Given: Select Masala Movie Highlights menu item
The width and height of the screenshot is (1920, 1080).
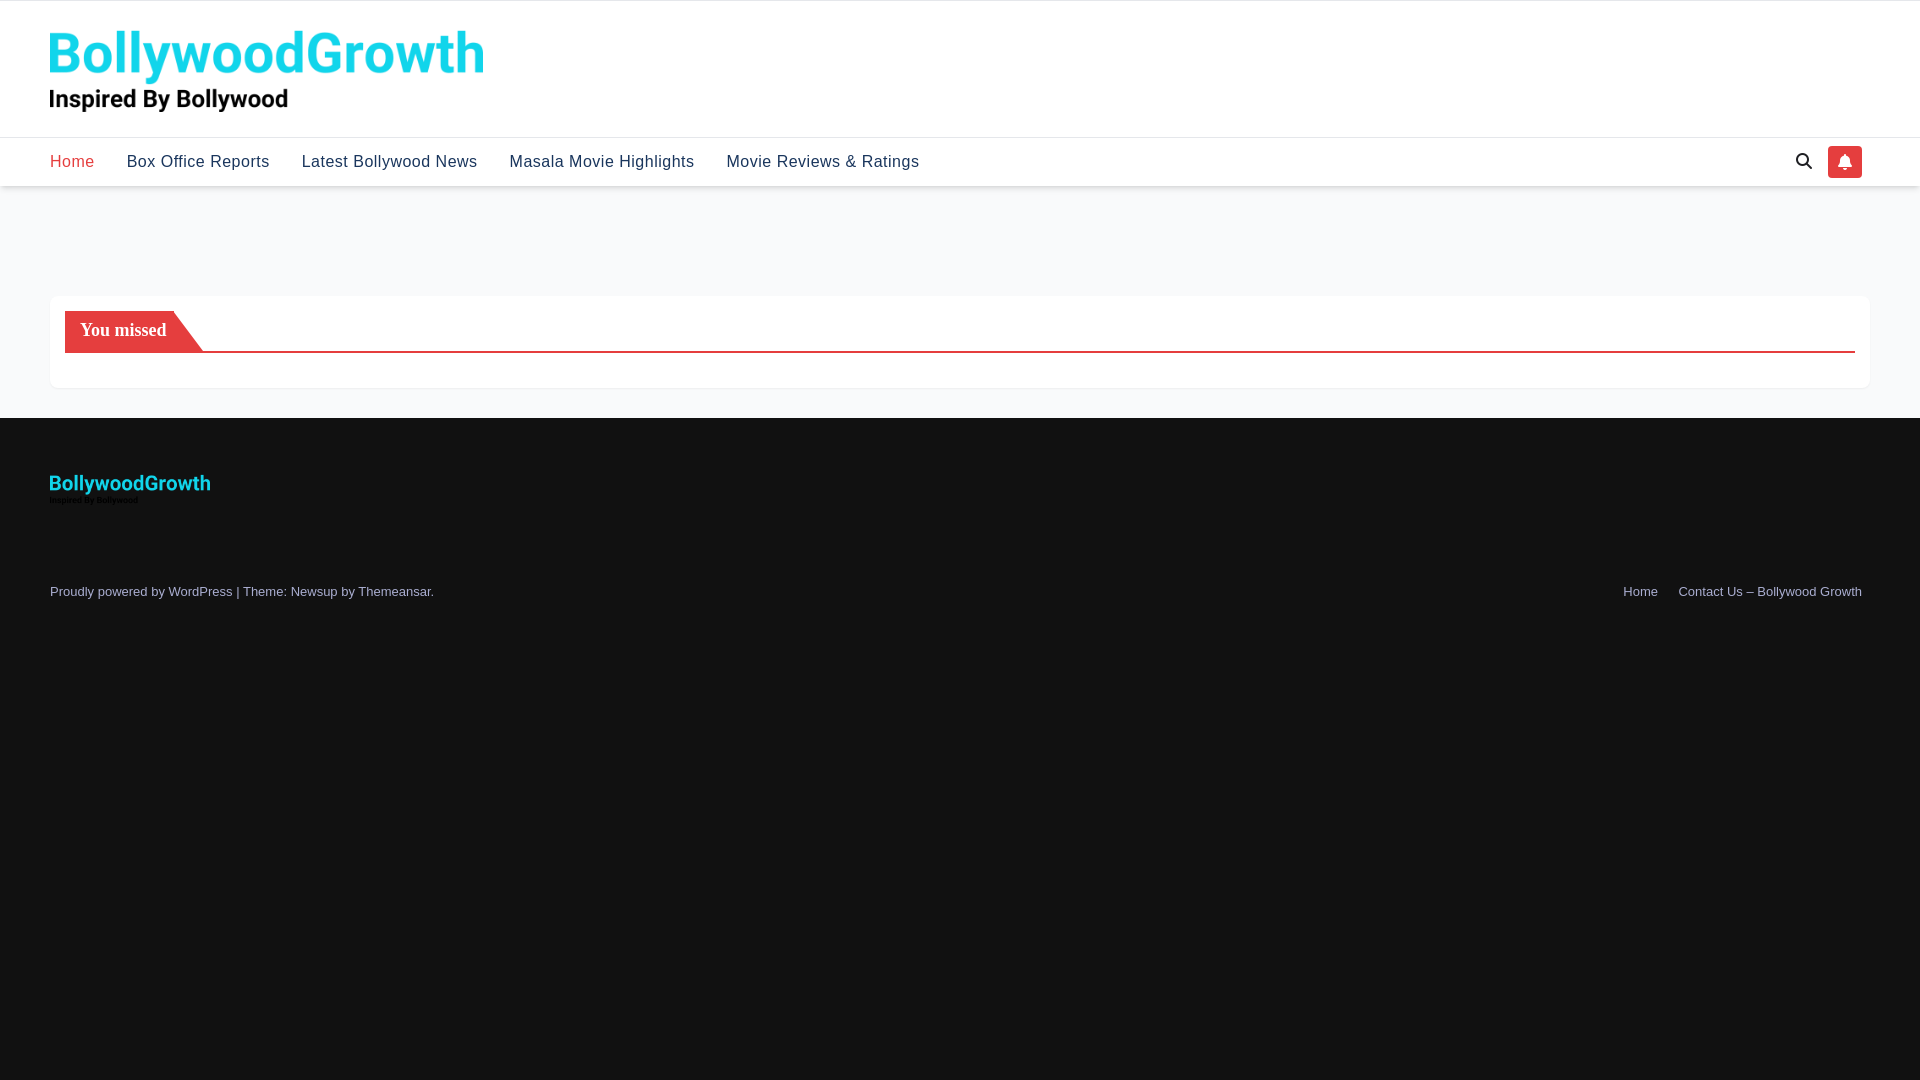Looking at the screenshot, I should (x=601, y=162).
